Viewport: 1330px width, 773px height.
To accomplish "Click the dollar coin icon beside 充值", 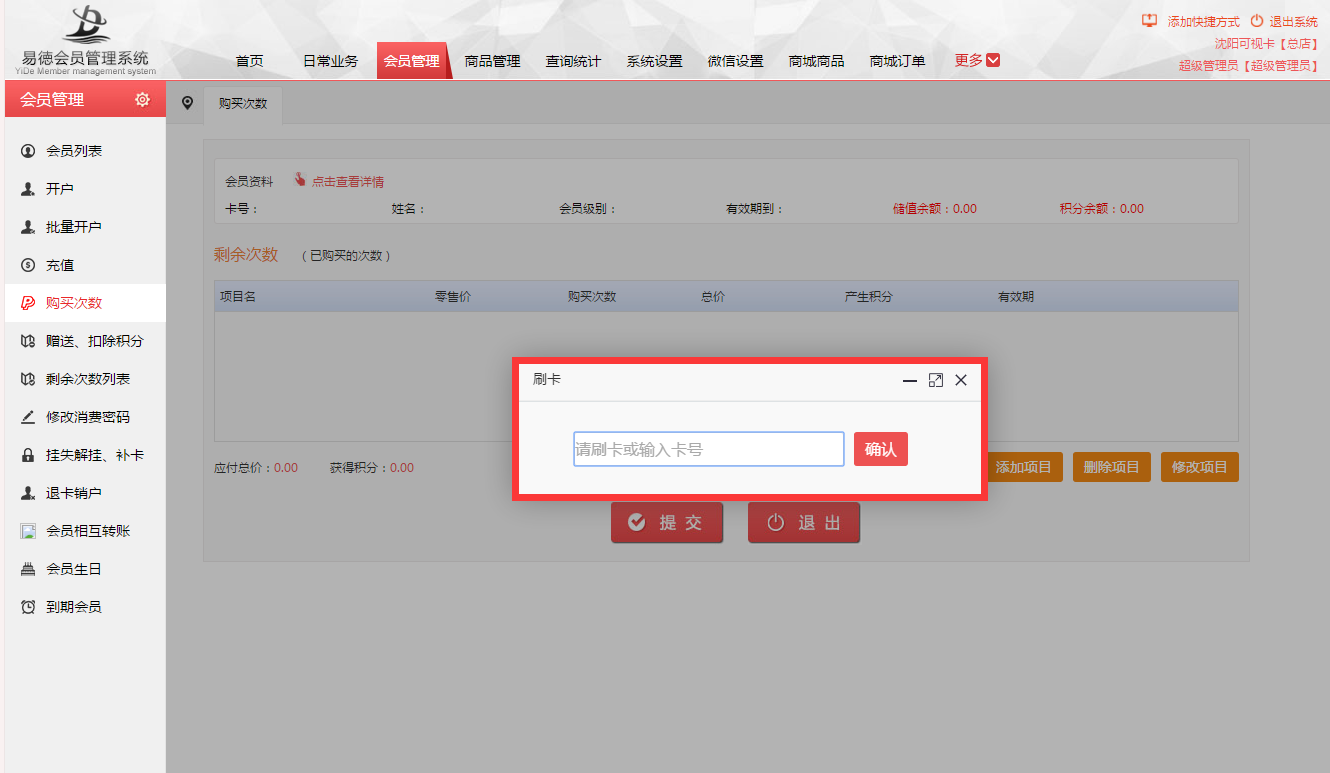I will (x=28, y=265).
